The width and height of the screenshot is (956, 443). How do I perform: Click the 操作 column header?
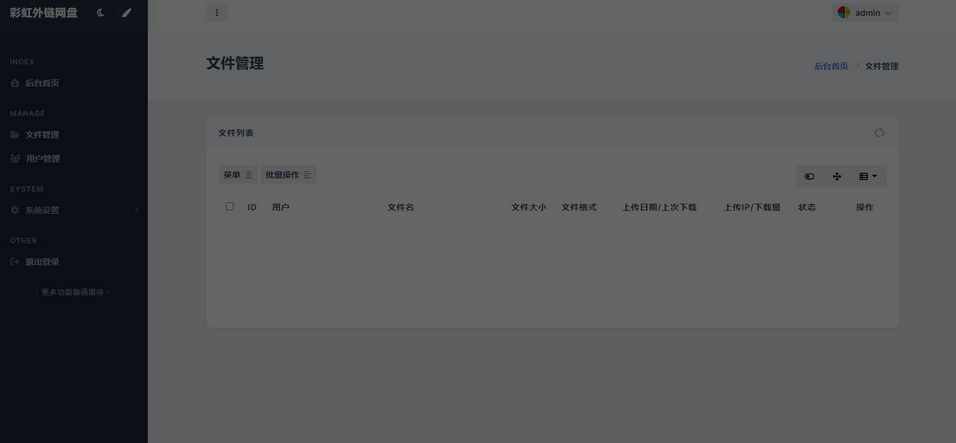tap(865, 208)
